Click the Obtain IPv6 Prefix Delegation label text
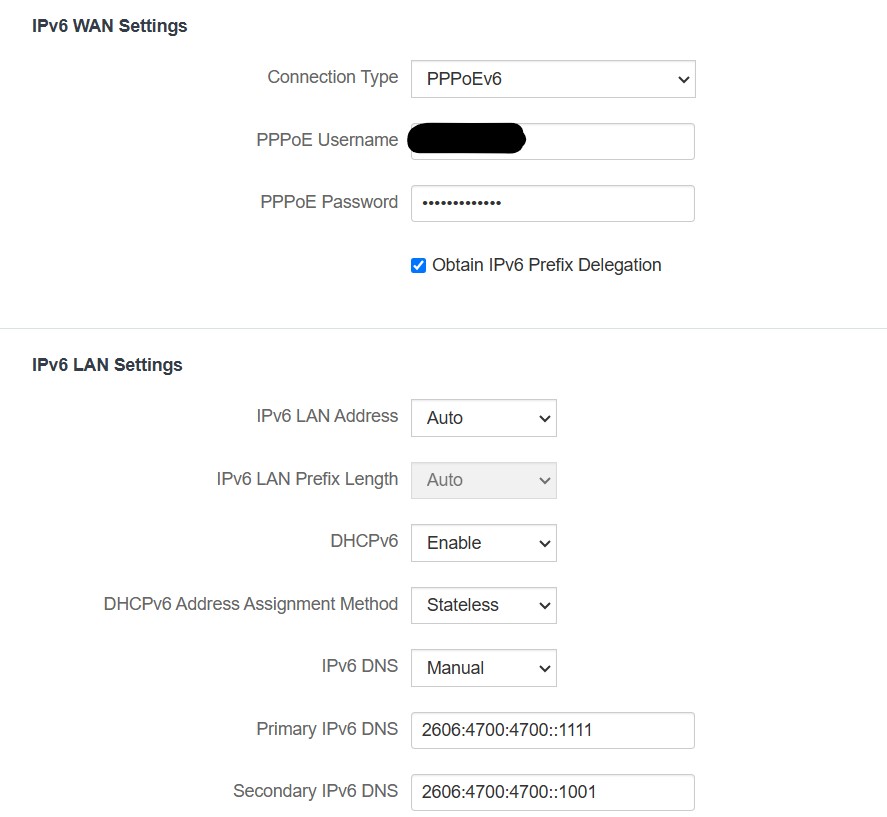 546,265
